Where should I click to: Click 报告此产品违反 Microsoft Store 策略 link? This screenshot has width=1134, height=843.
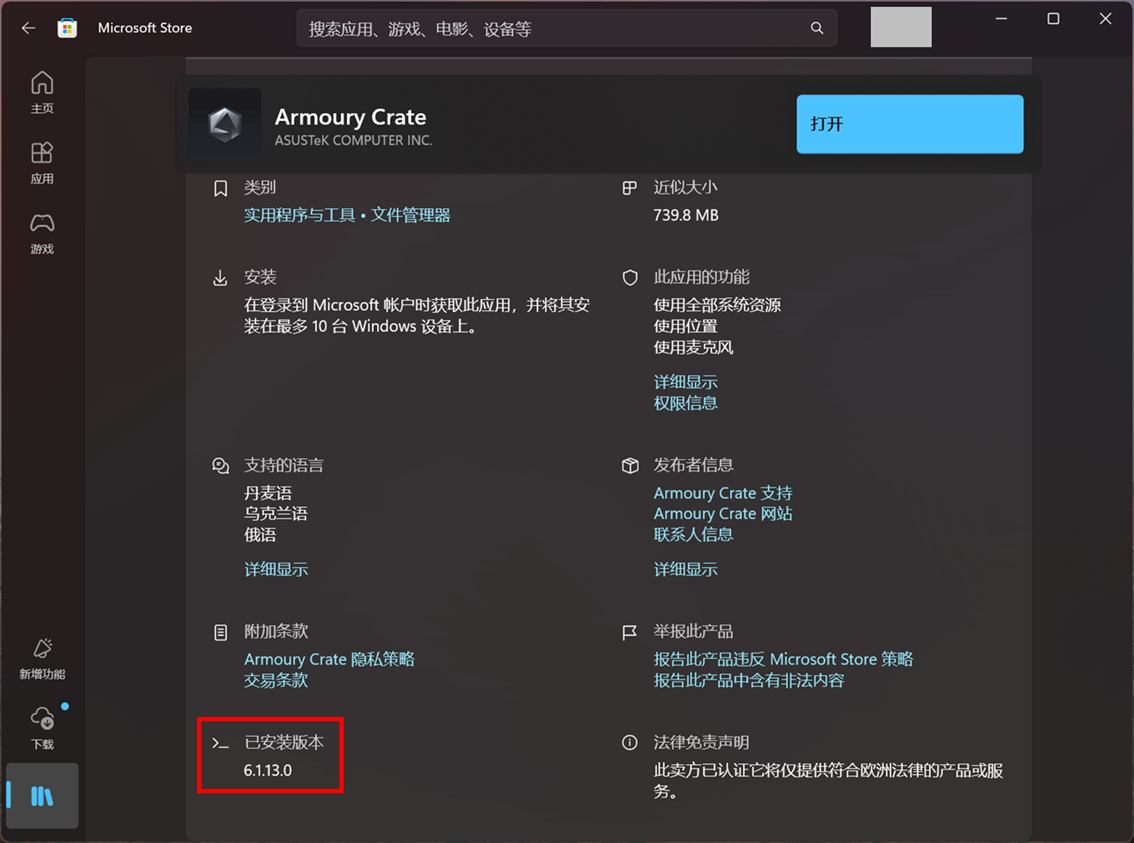tap(783, 659)
